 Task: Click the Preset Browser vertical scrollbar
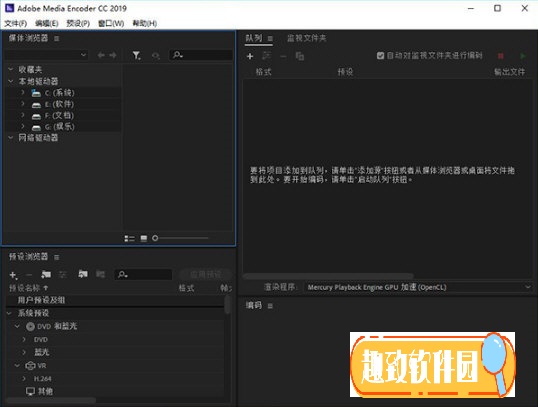(227, 305)
